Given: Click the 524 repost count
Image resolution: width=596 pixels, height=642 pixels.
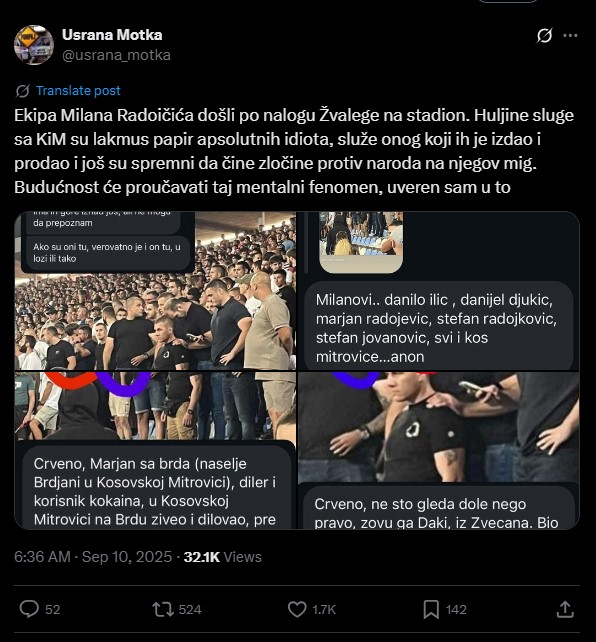Looking at the screenshot, I should [190, 610].
